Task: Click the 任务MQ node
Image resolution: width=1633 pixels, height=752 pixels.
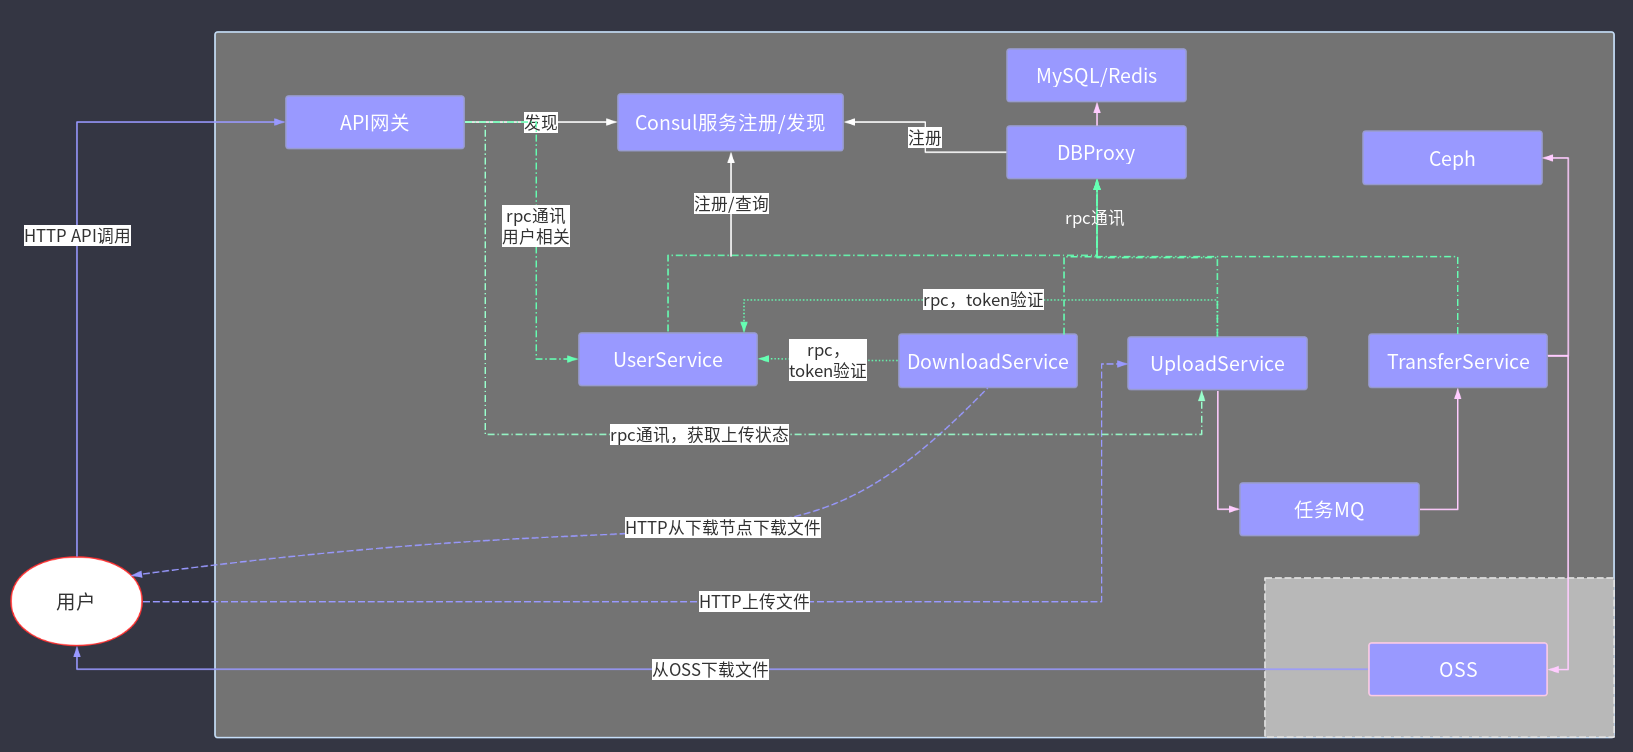Action: click(x=1329, y=510)
